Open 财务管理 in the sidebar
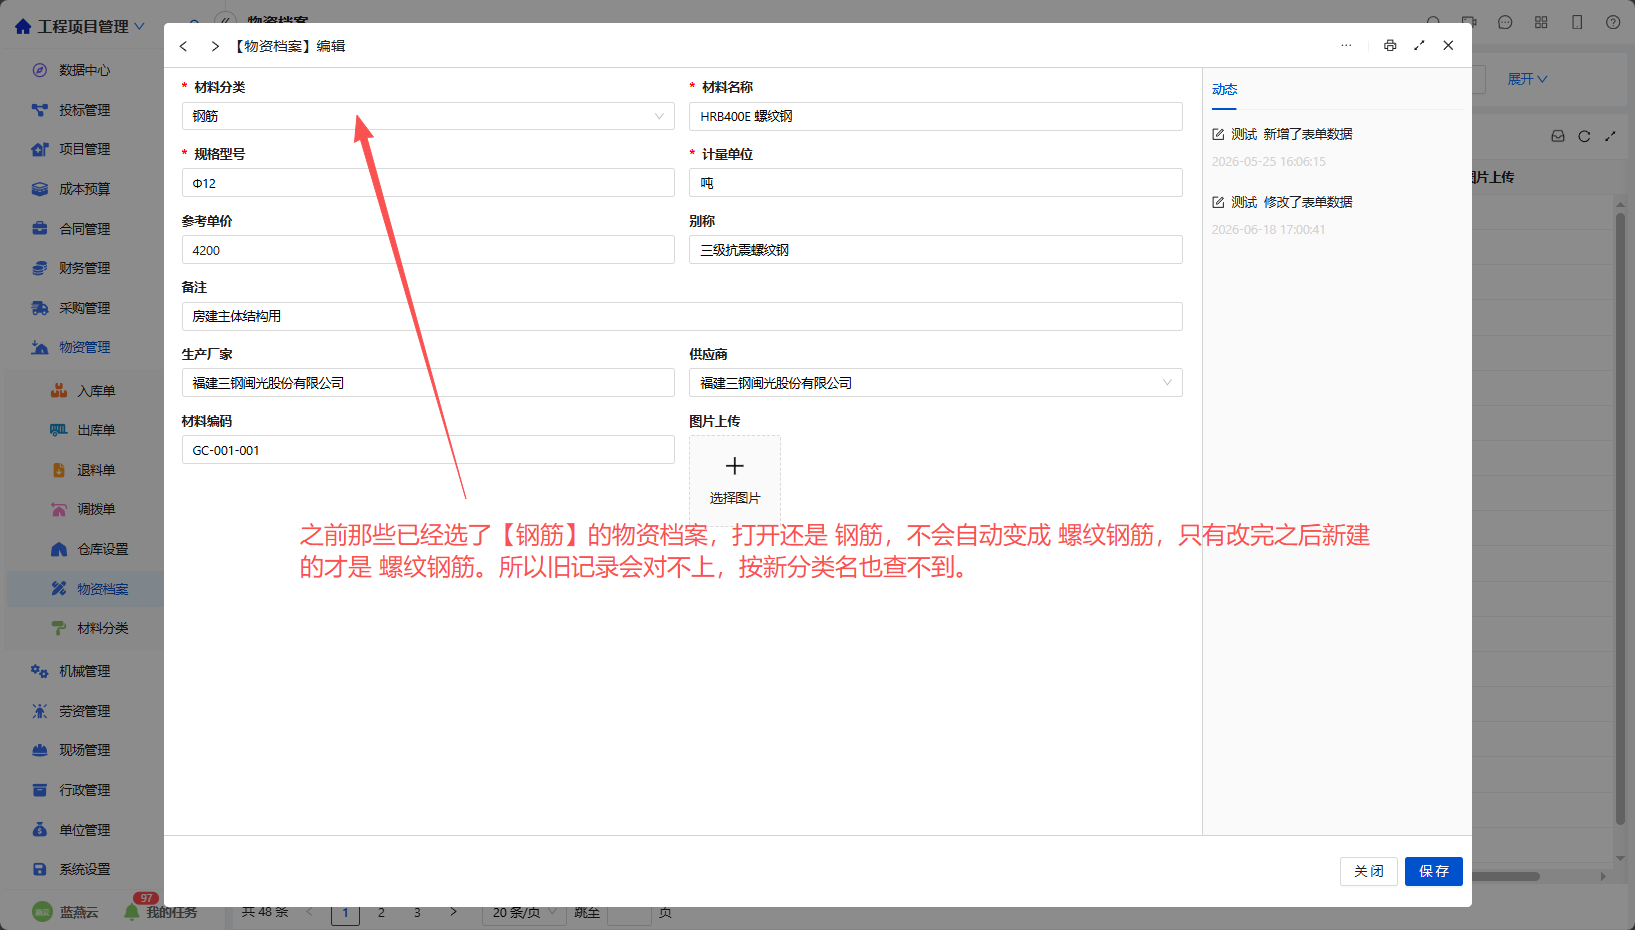The image size is (1635, 930). 82,268
